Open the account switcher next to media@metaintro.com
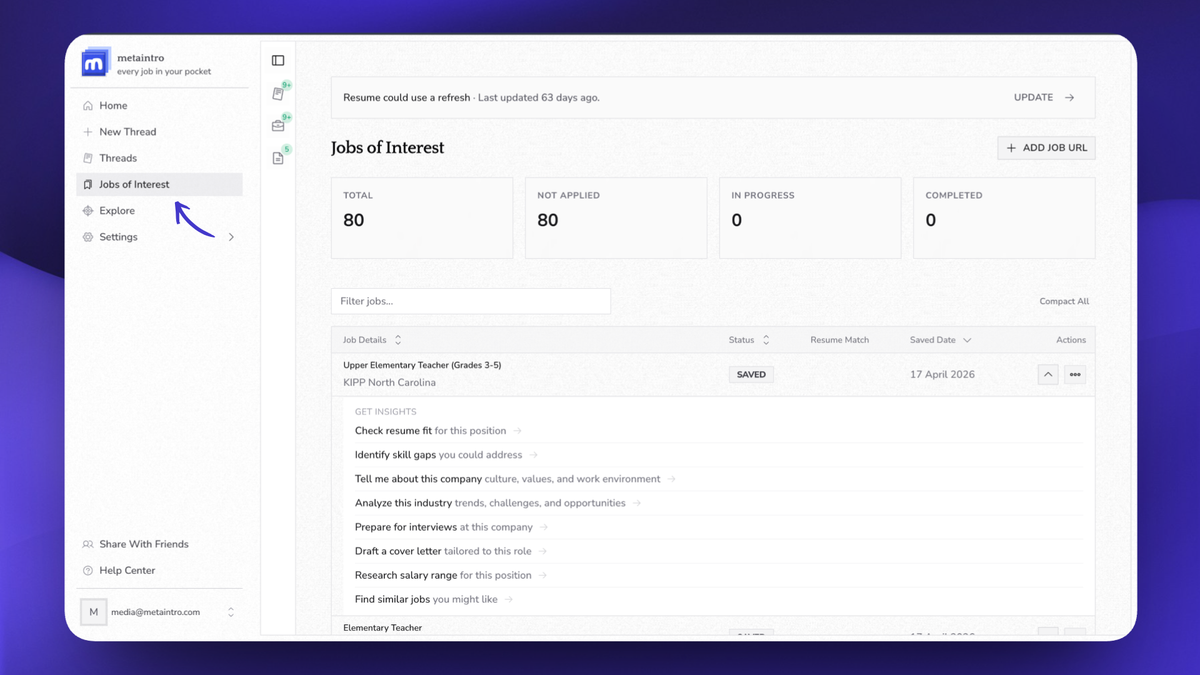The height and width of the screenshot is (675, 1200). tap(231, 612)
